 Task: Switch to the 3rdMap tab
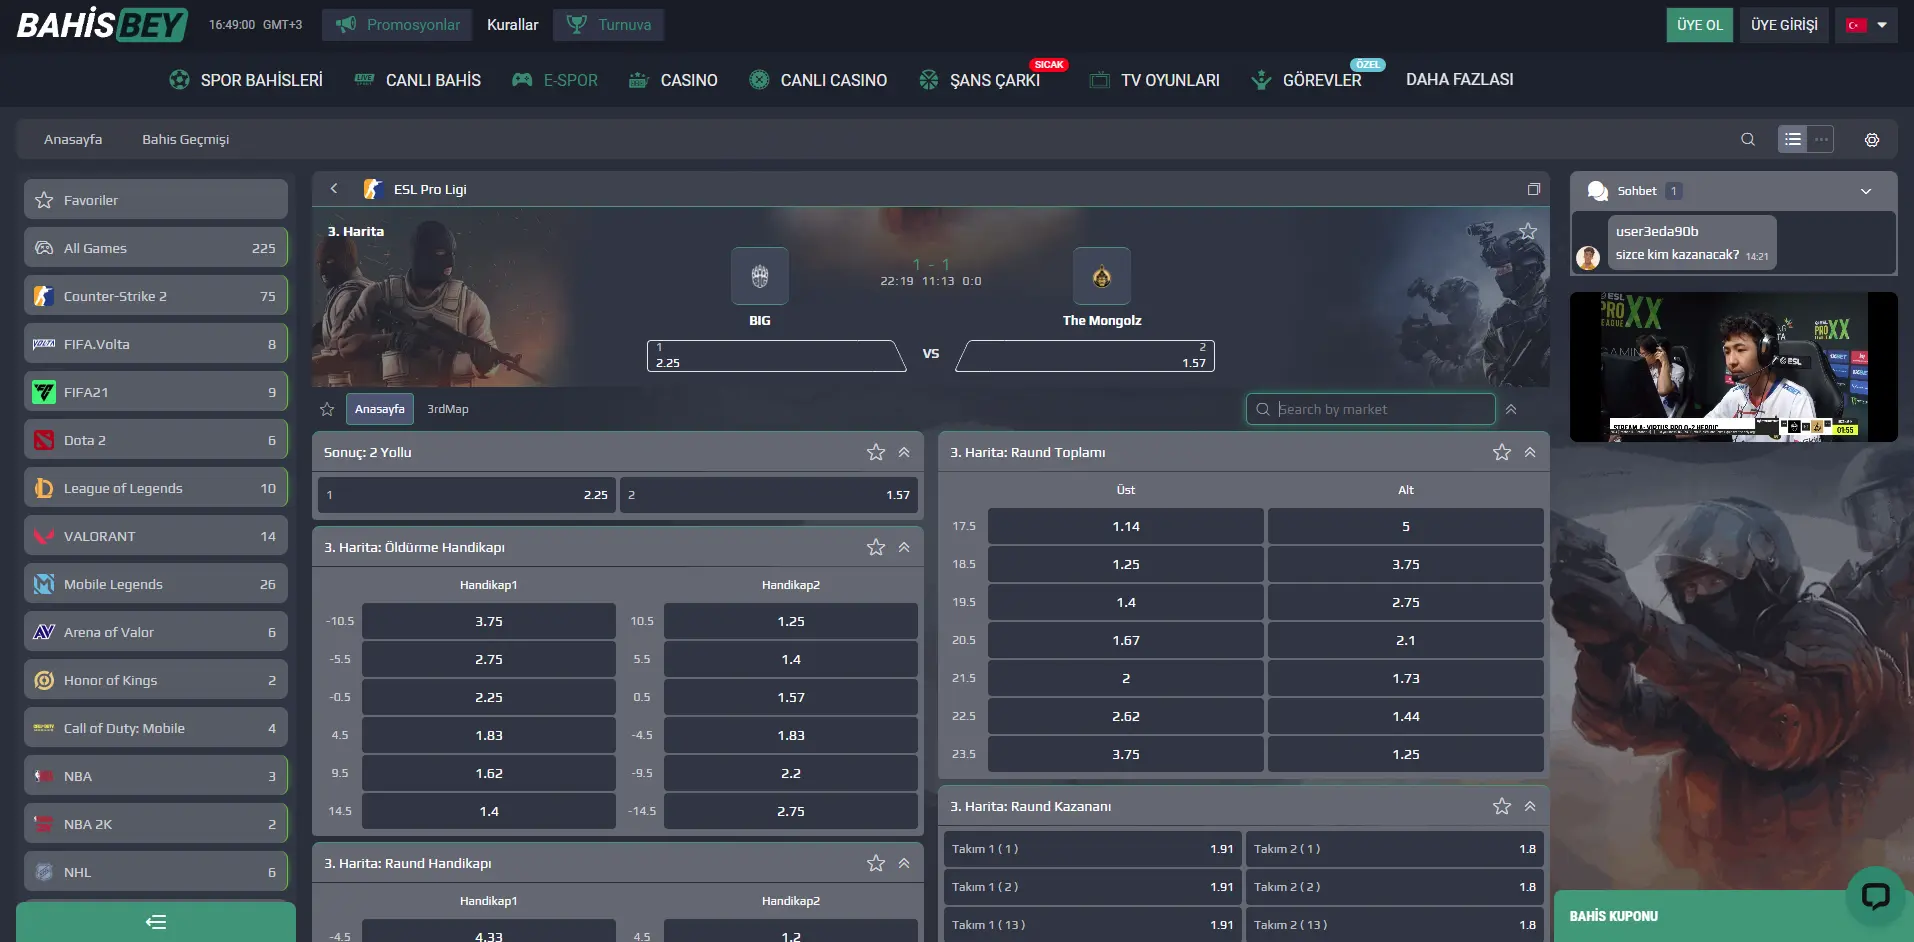click(447, 409)
